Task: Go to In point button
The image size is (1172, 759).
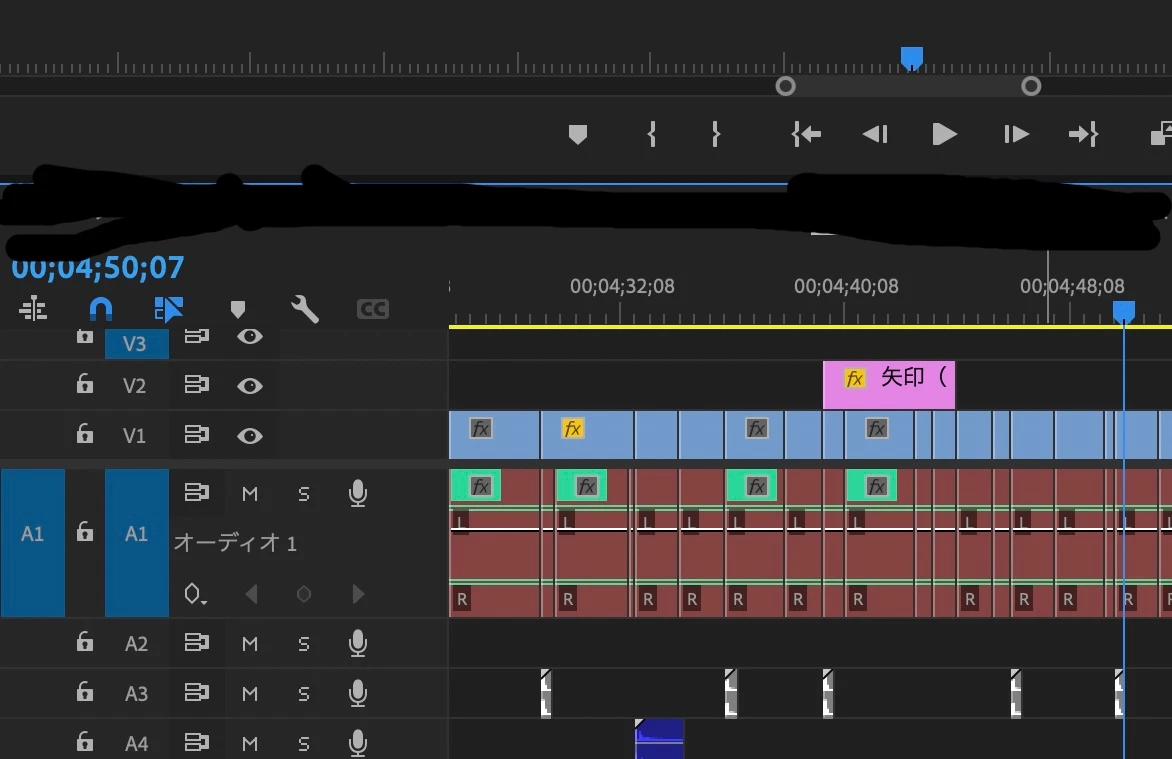Action: tap(806, 135)
